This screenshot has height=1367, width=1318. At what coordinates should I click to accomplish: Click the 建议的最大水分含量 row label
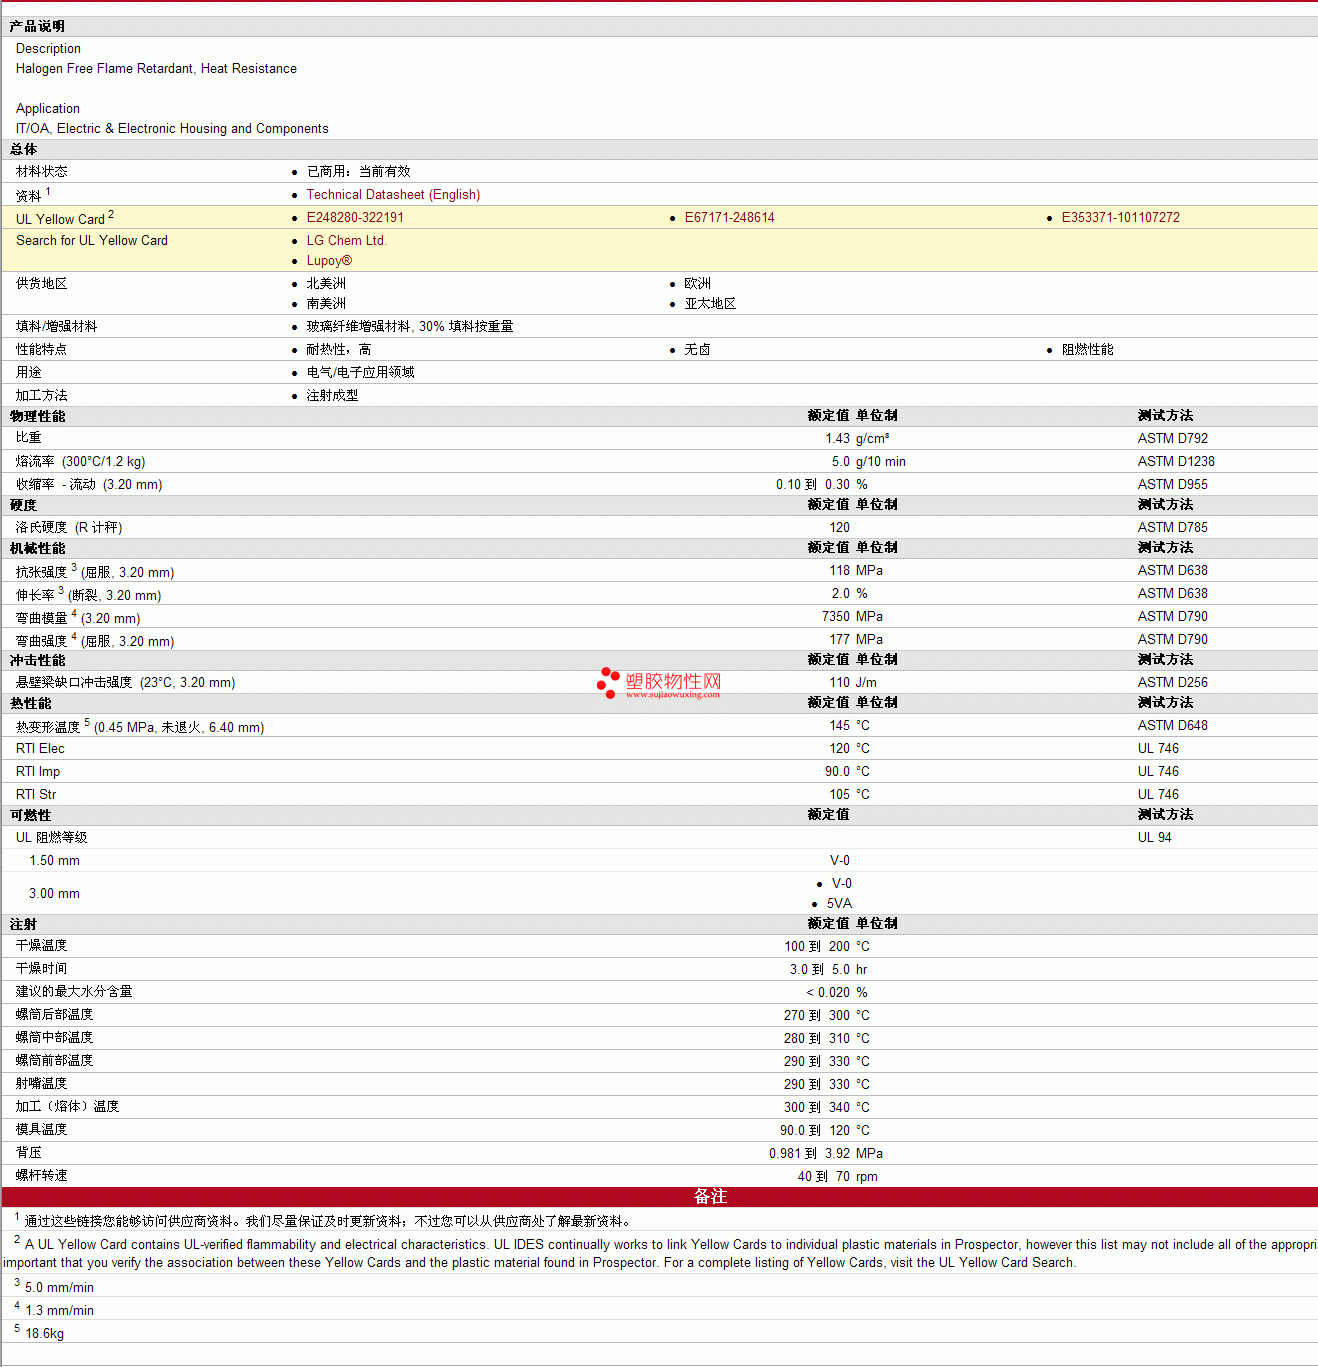click(x=74, y=992)
